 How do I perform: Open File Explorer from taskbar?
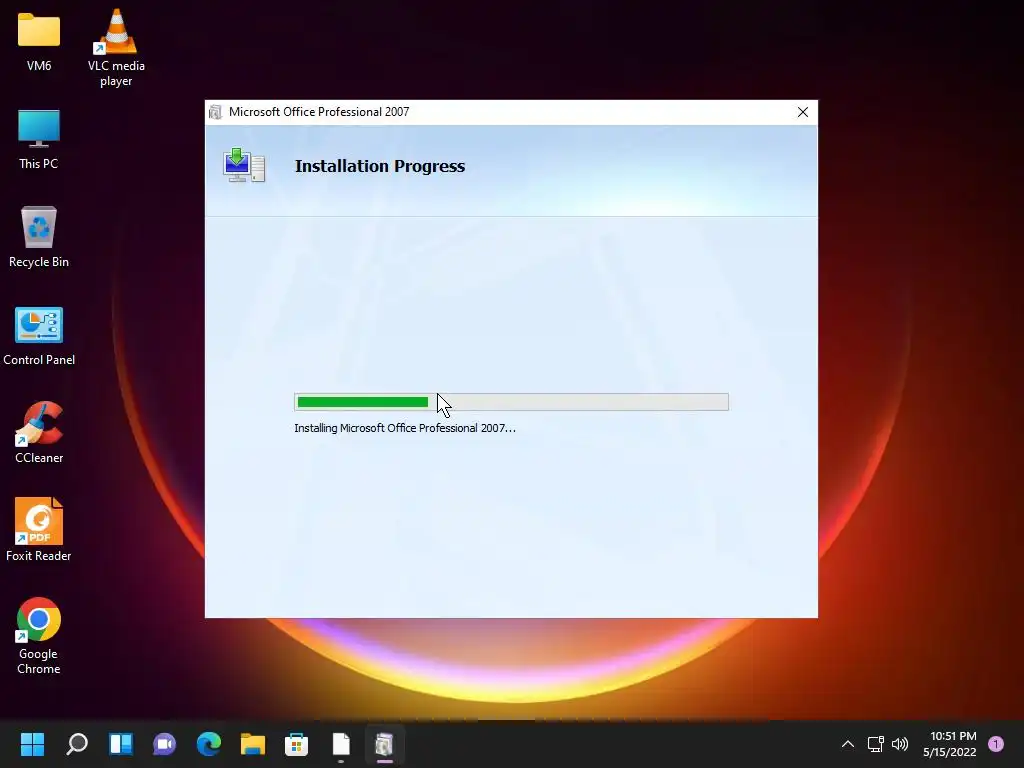pyautogui.click(x=253, y=744)
